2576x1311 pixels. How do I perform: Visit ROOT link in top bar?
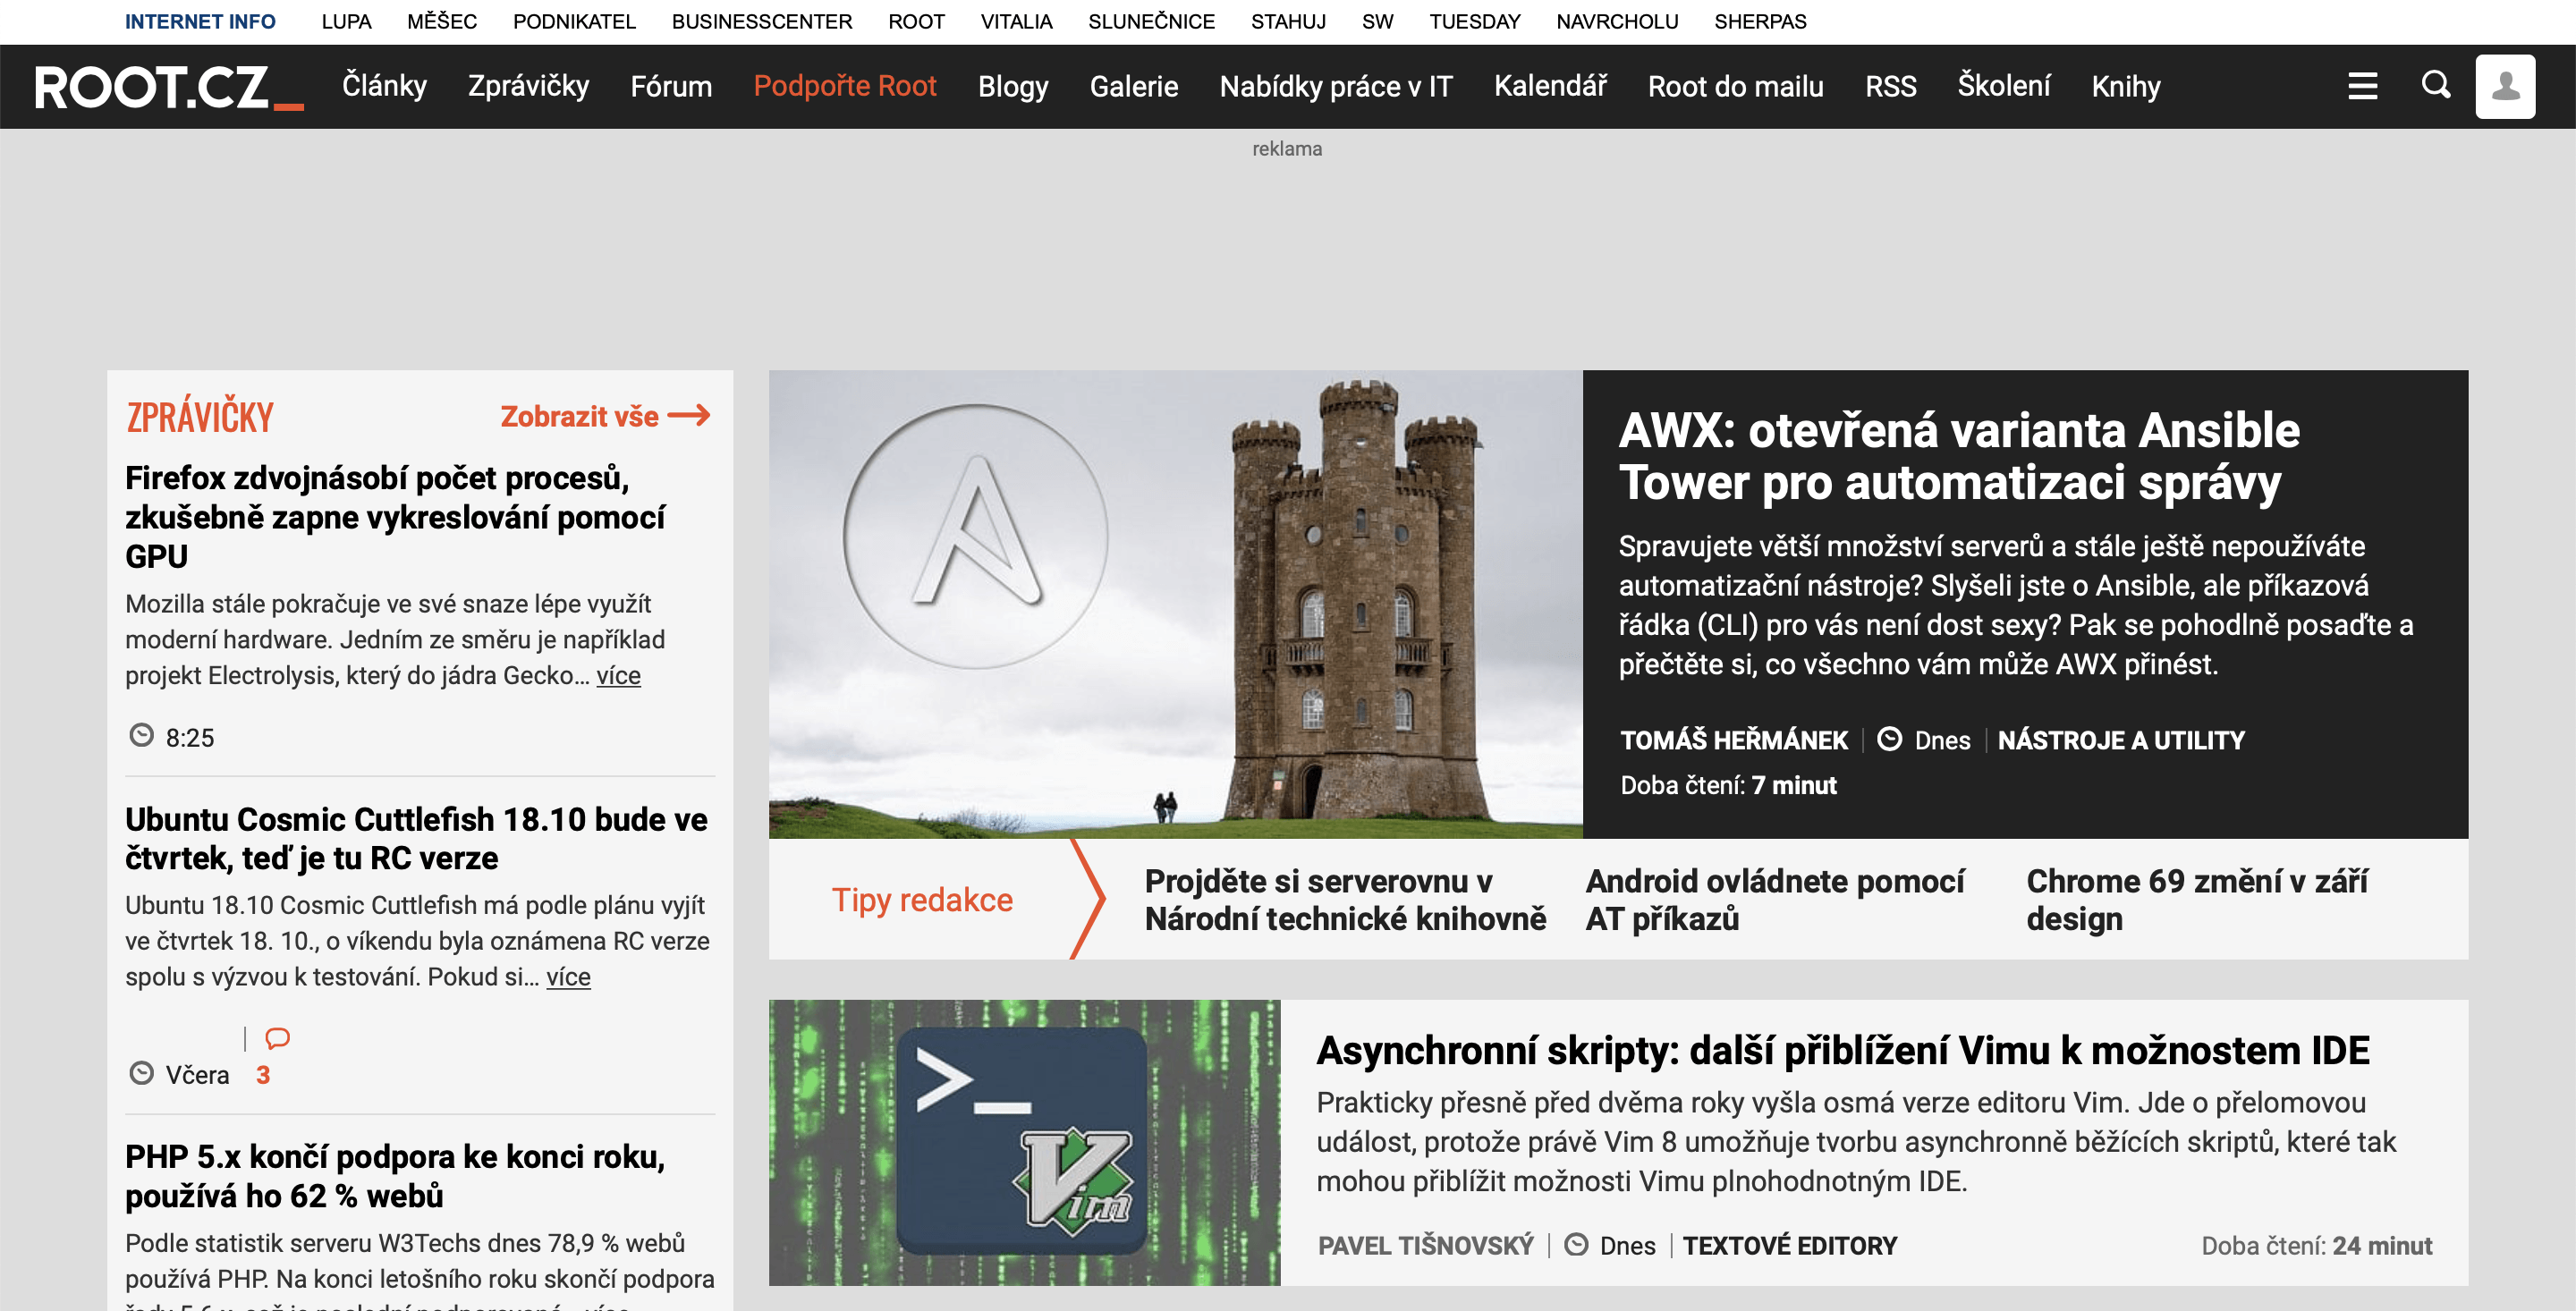[x=916, y=21]
